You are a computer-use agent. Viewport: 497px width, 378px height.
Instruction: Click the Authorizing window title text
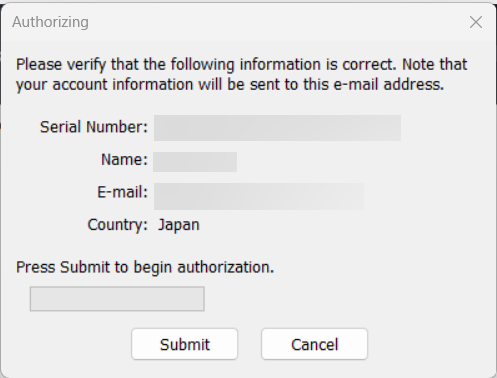point(50,22)
